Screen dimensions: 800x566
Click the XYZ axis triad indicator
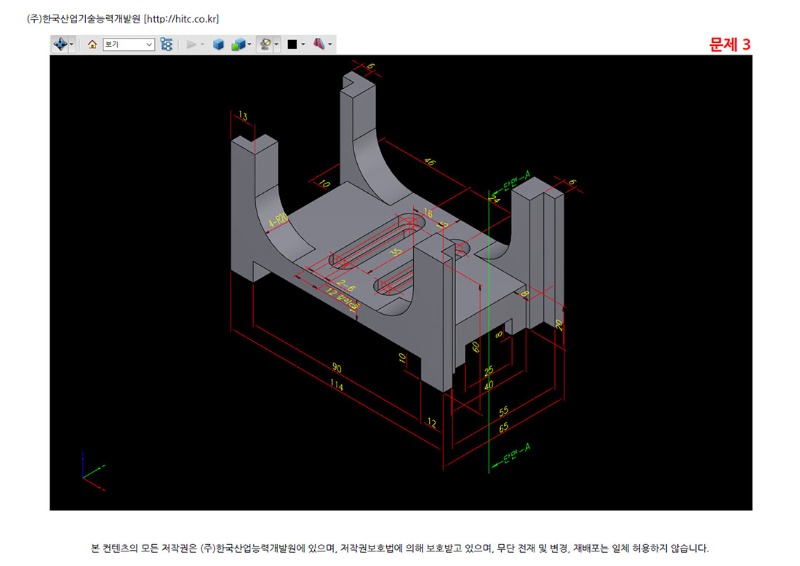[x=94, y=471]
